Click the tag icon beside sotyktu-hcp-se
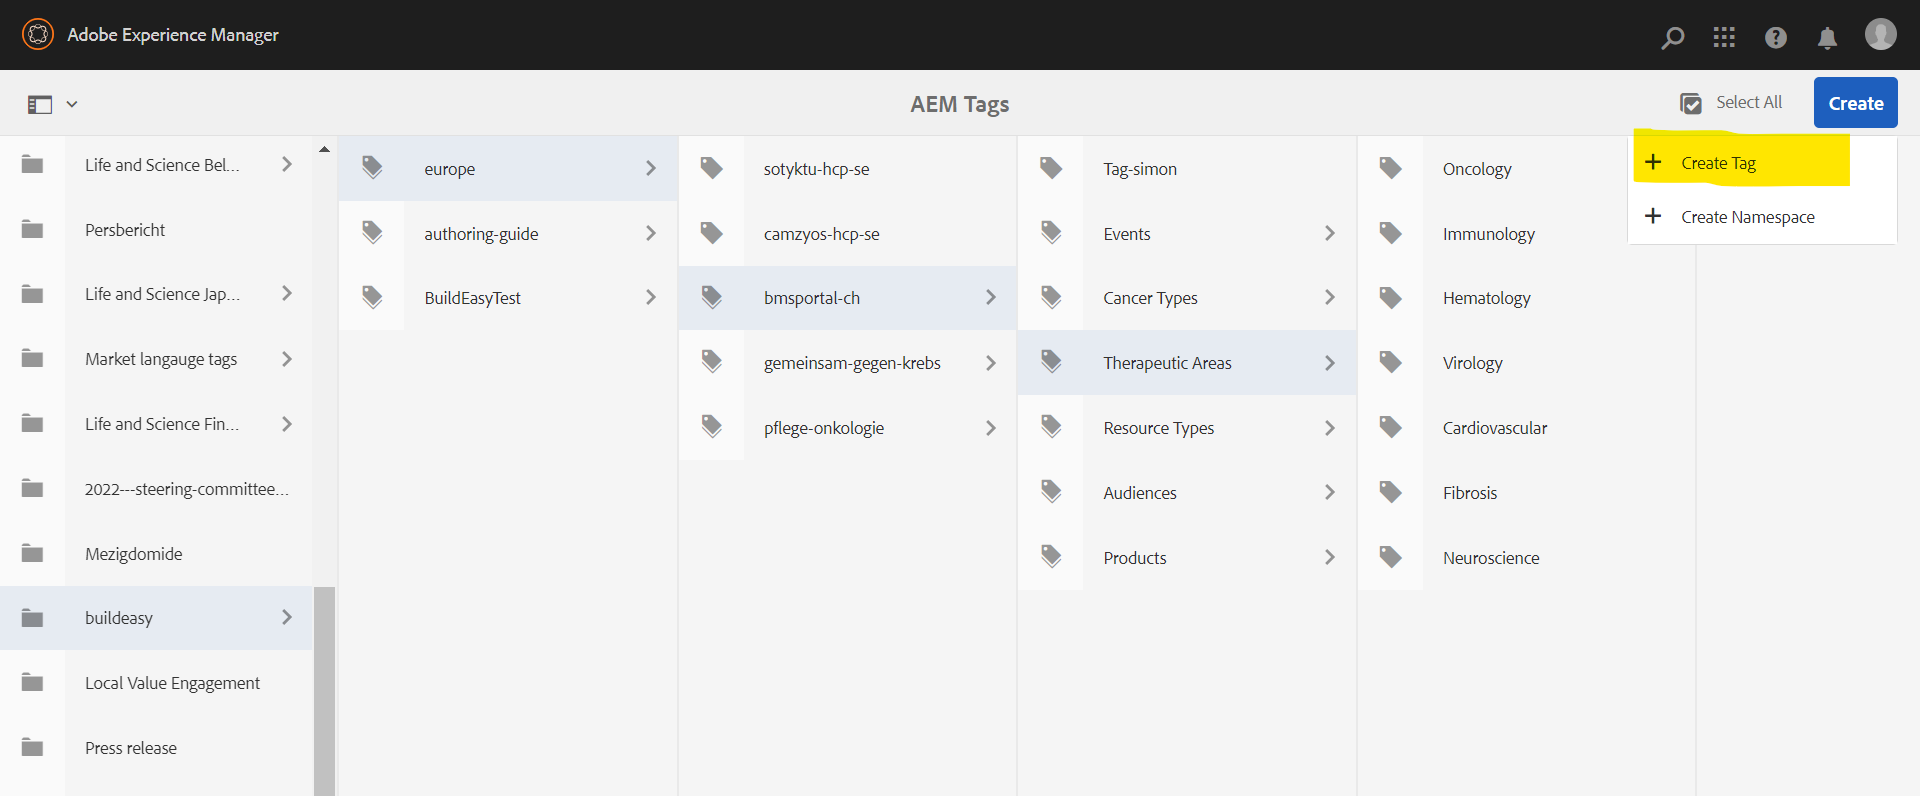Screen dimensions: 1920x796 click(712, 167)
